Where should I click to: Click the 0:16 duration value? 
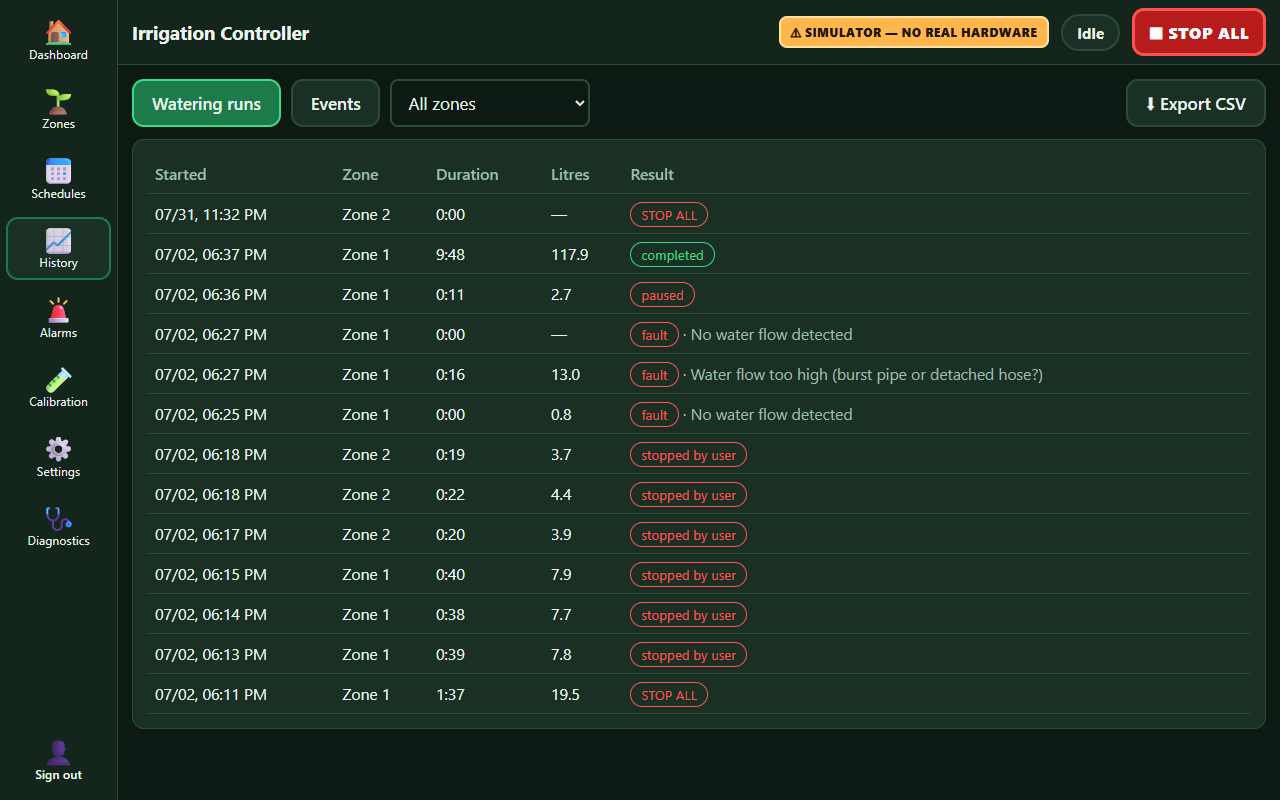coord(450,374)
